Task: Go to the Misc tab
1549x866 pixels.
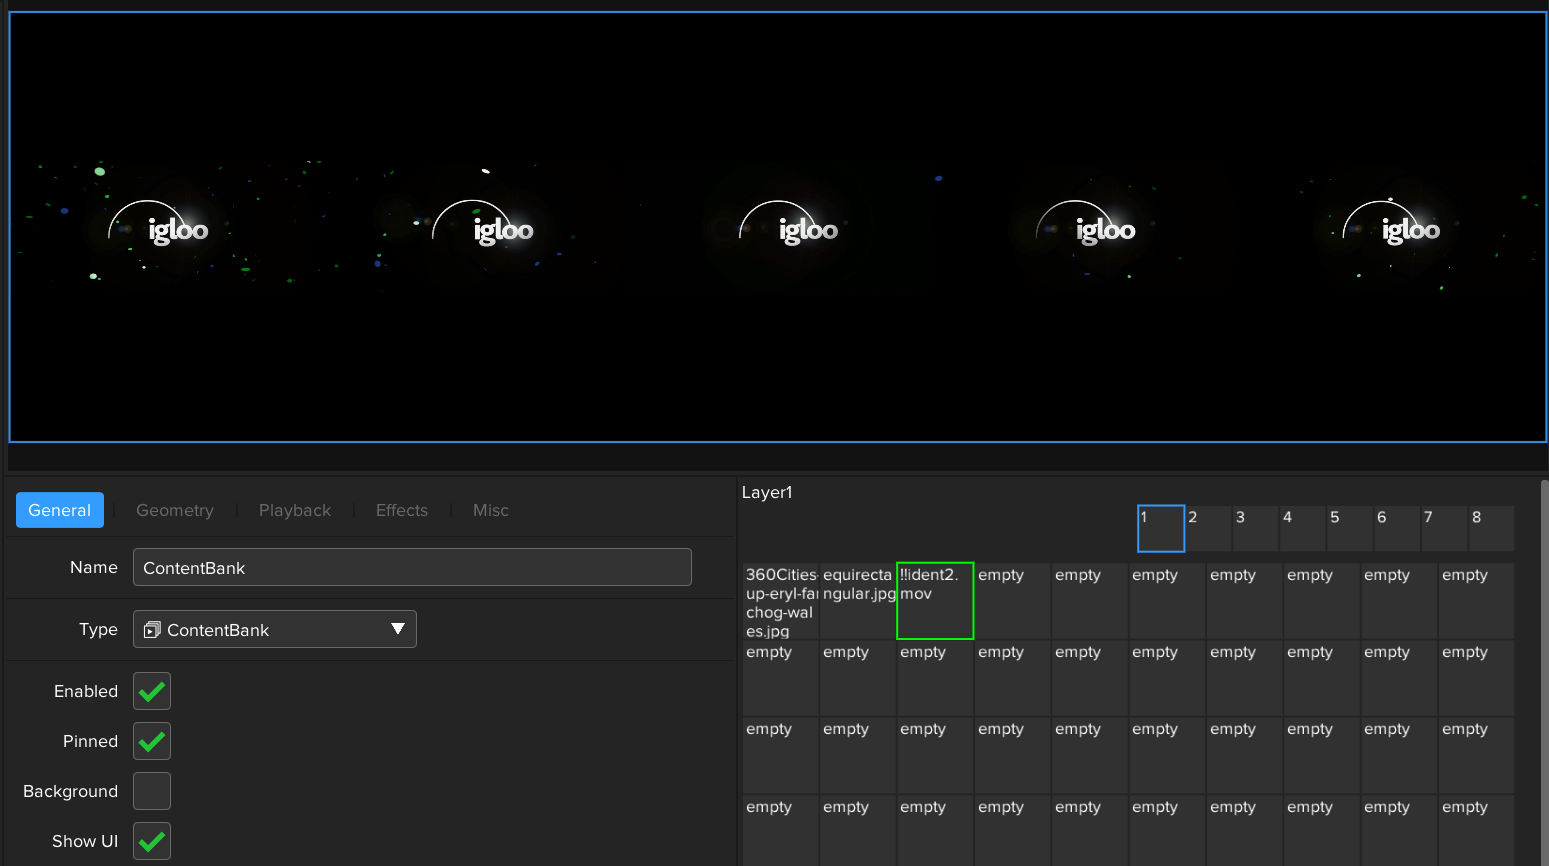Action: click(491, 510)
